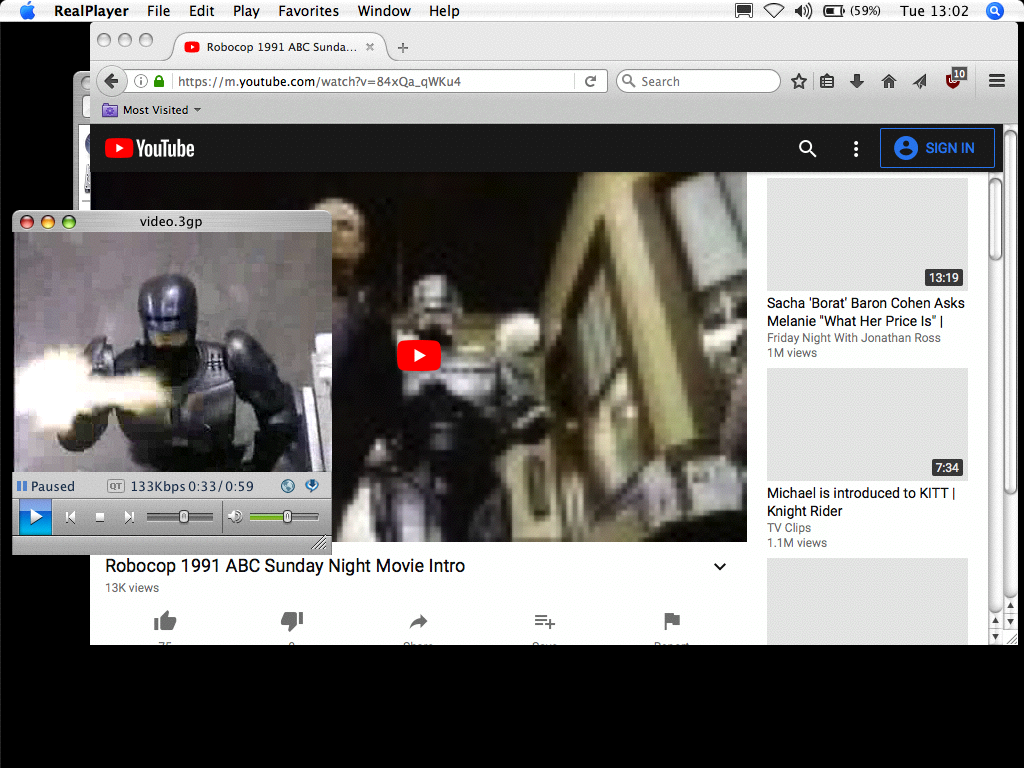The width and height of the screenshot is (1024, 768).
Task: Click the SIGN IN button
Action: pos(937,148)
